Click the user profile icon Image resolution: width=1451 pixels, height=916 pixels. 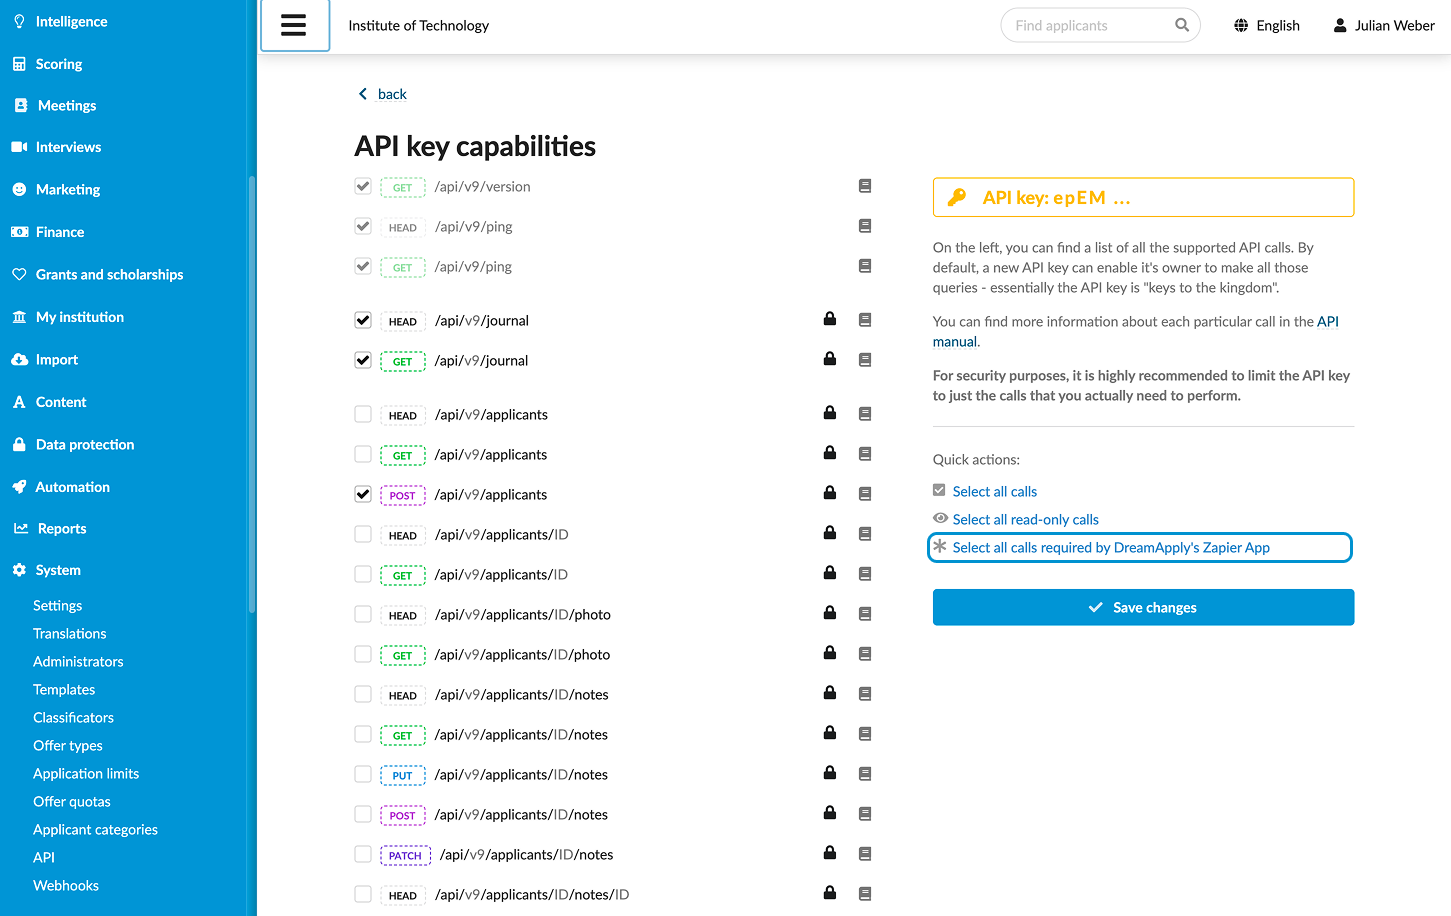1340,25
